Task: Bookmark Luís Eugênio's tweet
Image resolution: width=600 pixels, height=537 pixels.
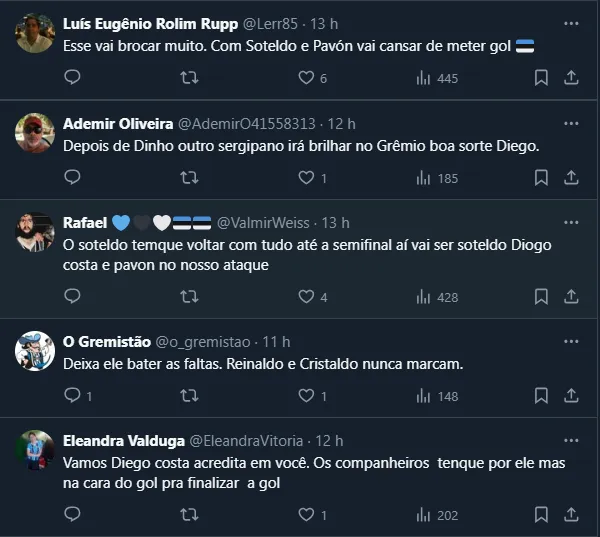Action: [541, 77]
